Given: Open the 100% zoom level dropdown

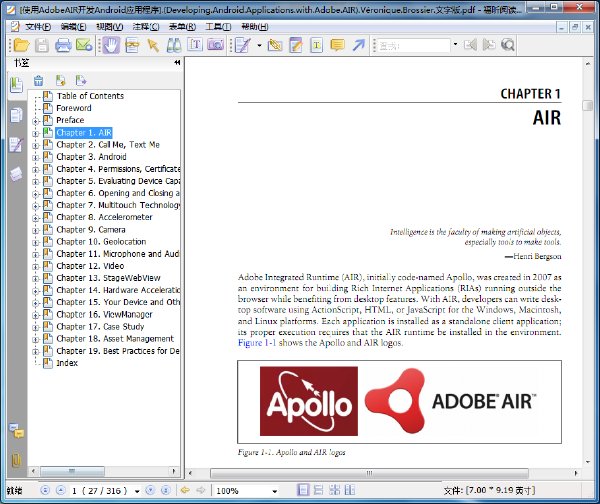Looking at the screenshot, I should pos(274,491).
